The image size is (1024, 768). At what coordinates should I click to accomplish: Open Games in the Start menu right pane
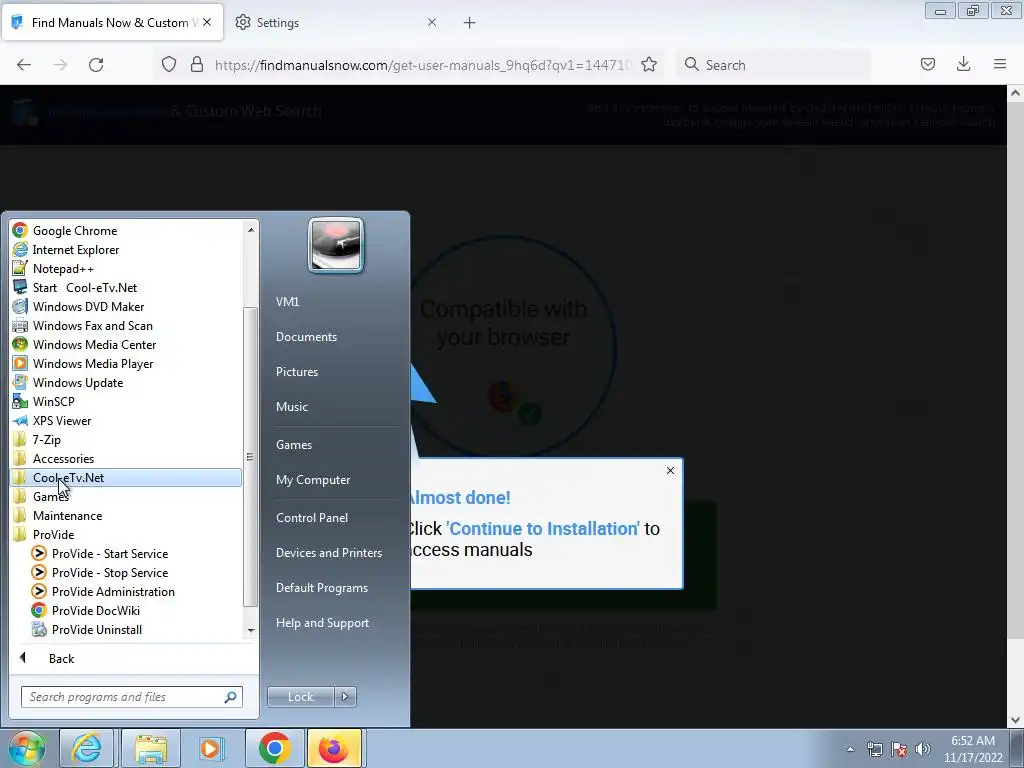click(294, 445)
